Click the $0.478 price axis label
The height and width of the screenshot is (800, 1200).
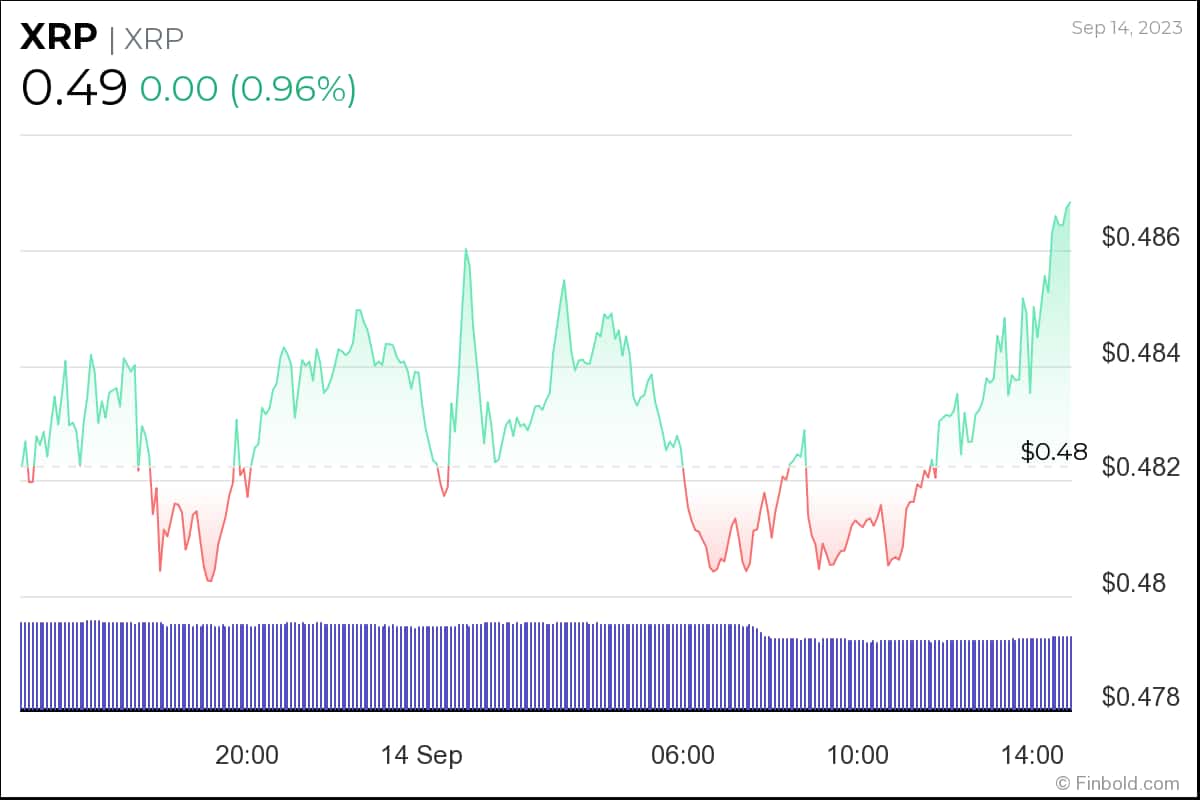[x=1141, y=696]
